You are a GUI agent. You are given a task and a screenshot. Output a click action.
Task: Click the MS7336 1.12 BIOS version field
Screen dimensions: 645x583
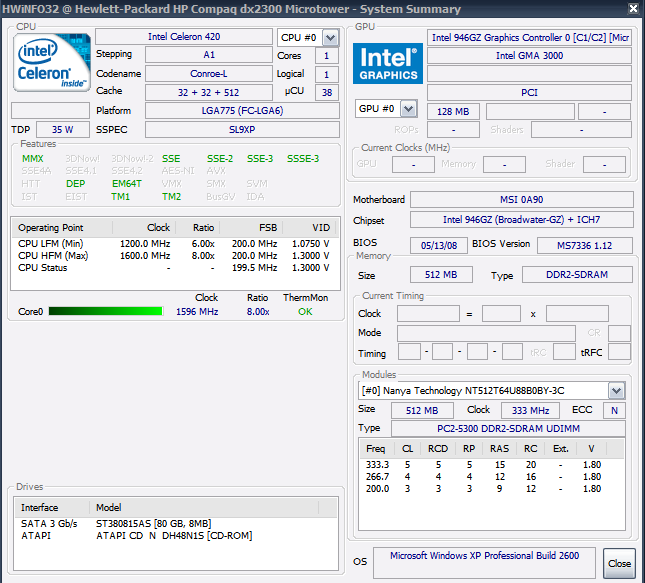tap(585, 245)
